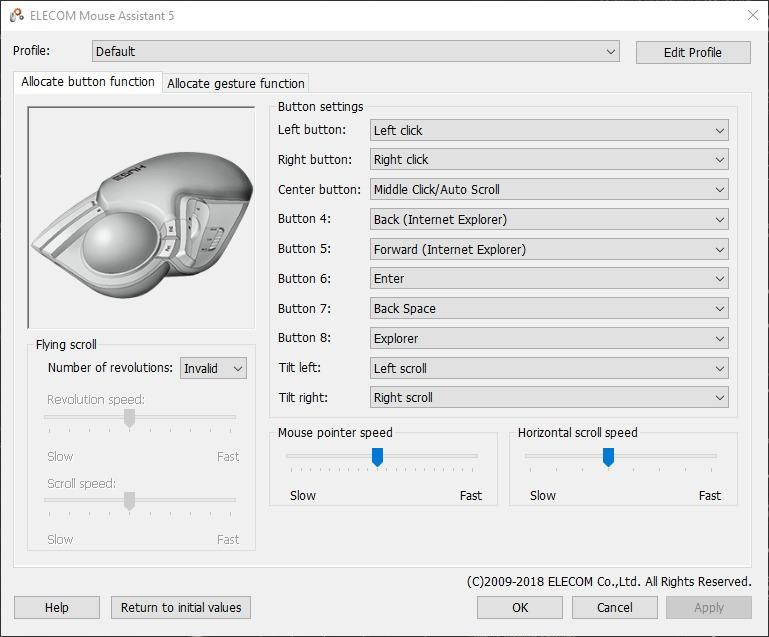
Task: Expand Button 8 dropdown showing Explorer
Action: coord(549,338)
